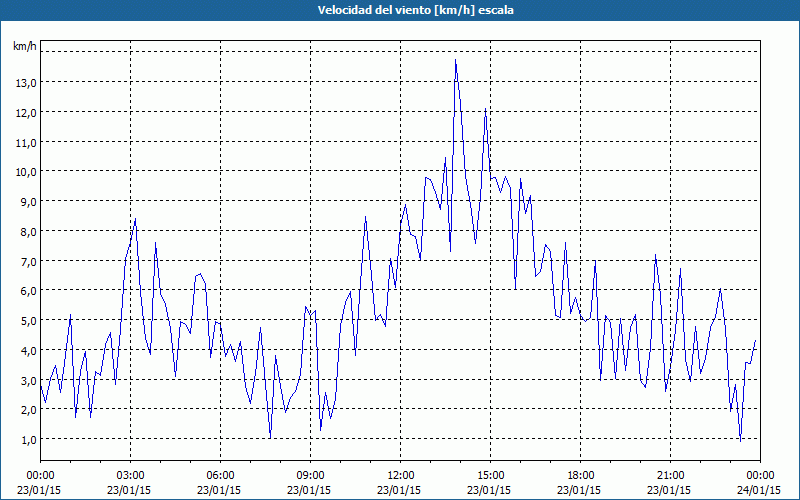Click the chart title 'Velocidad del viento [km/h] escala'
The height and width of the screenshot is (500, 800).
(x=415, y=10)
